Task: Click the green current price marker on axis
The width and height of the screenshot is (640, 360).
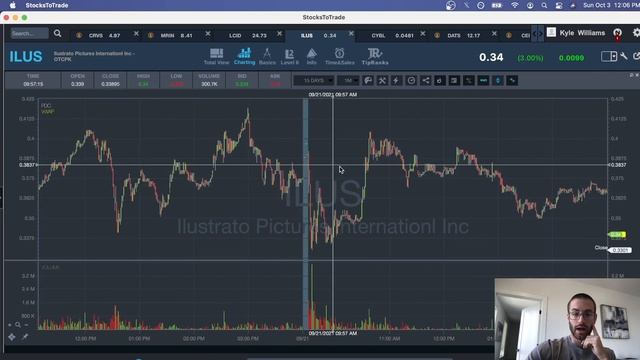Action: click(617, 234)
